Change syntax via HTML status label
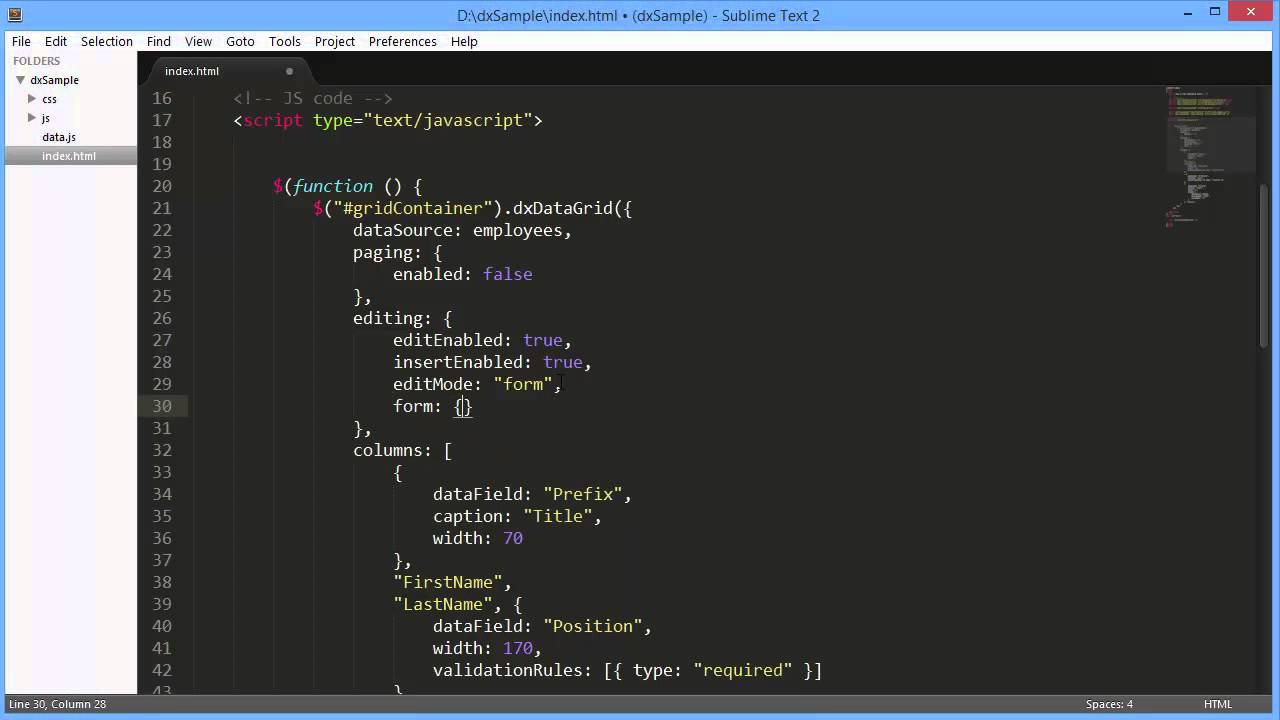1280x720 pixels. (x=1218, y=704)
